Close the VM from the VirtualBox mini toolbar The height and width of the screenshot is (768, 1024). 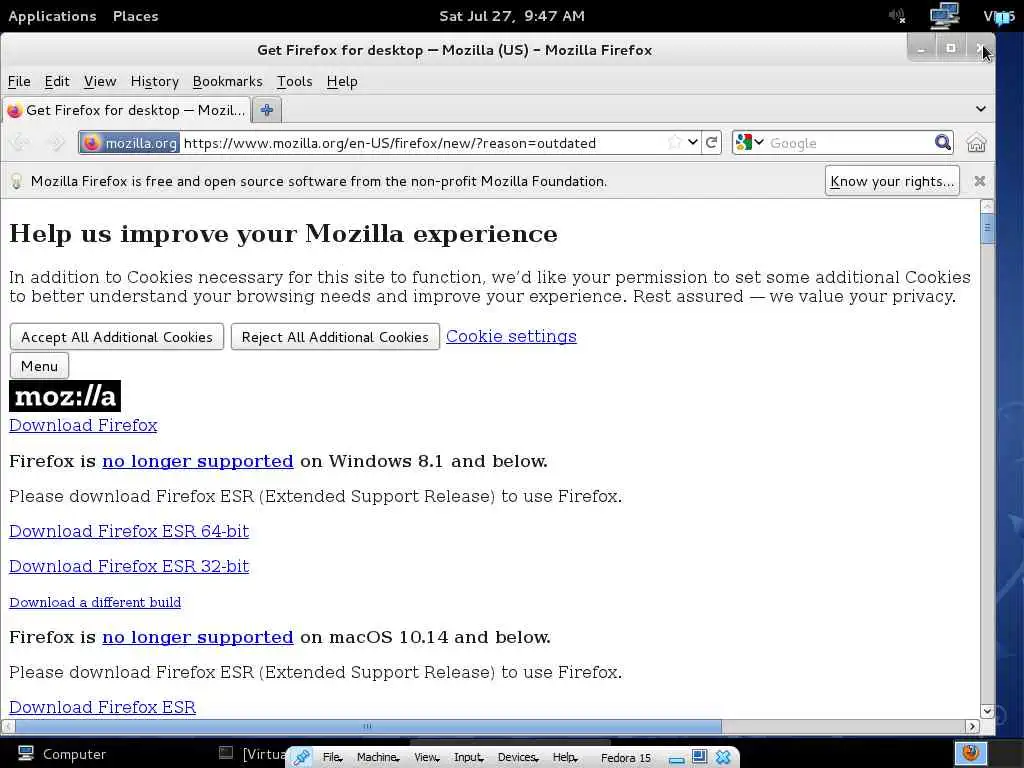coord(723,757)
